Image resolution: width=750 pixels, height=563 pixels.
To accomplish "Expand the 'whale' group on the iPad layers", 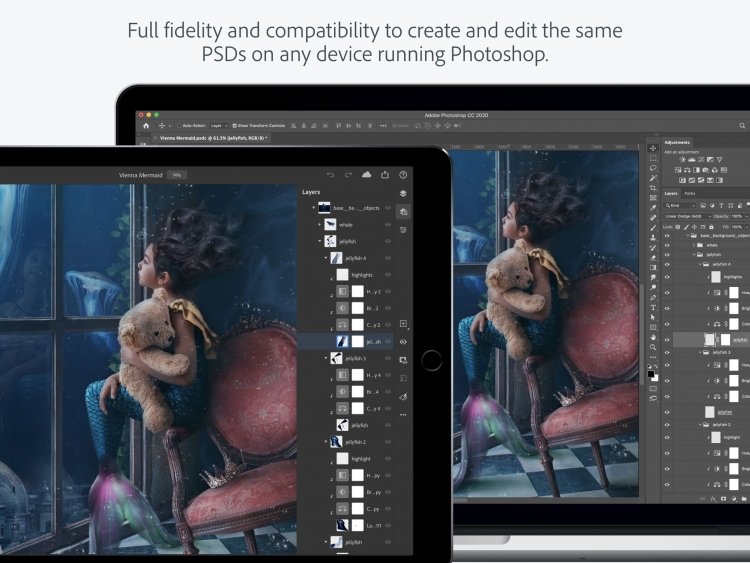I will click(x=320, y=224).
